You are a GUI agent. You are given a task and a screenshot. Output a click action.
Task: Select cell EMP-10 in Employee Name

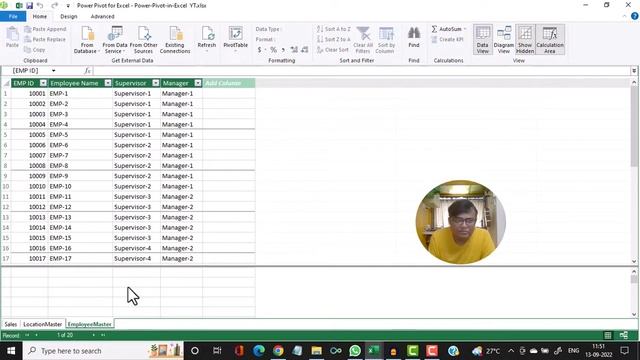pyautogui.click(x=80, y=186)
